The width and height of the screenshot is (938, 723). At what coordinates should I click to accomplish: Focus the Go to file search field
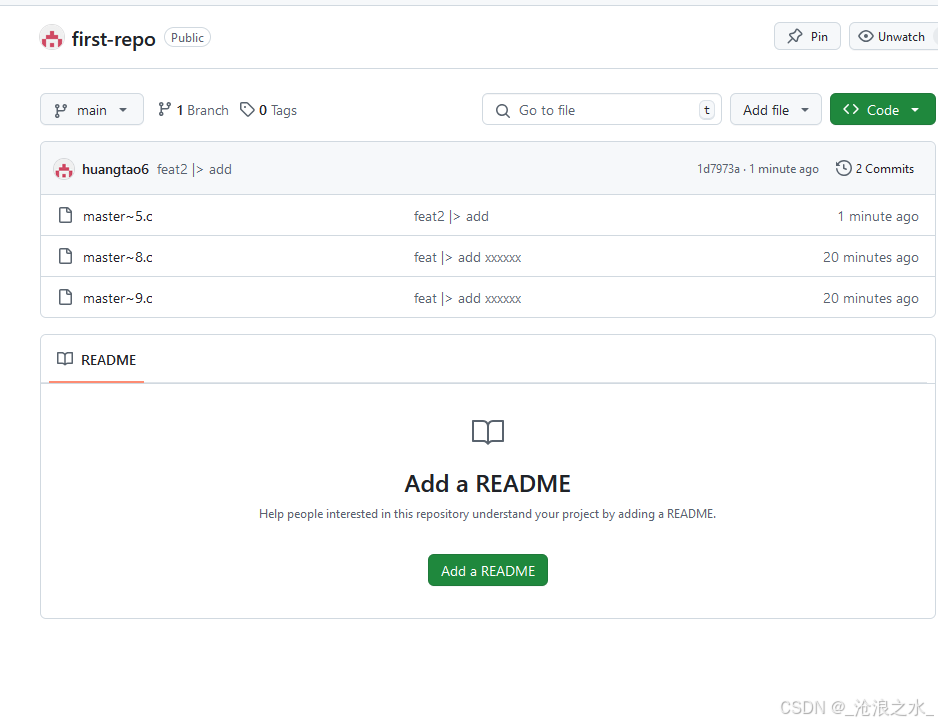602,109
